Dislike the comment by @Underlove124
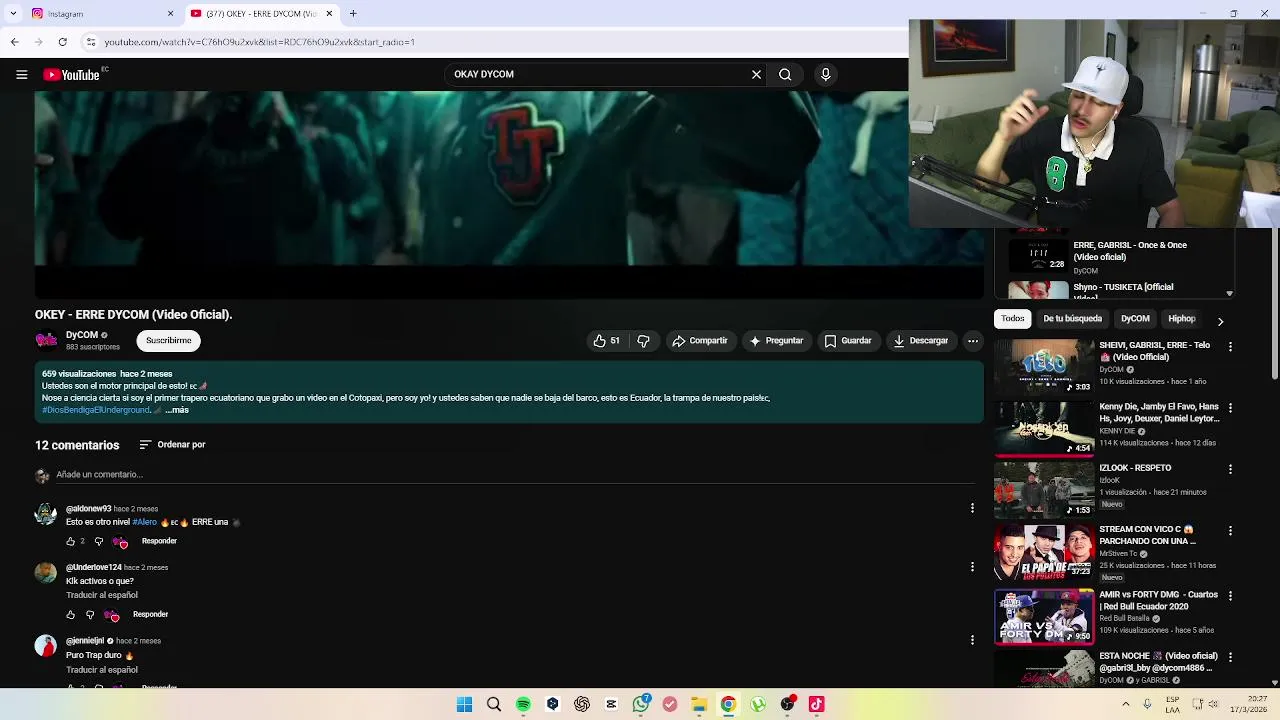Viewport: 1280px width, 720px height. coord(89,614)
